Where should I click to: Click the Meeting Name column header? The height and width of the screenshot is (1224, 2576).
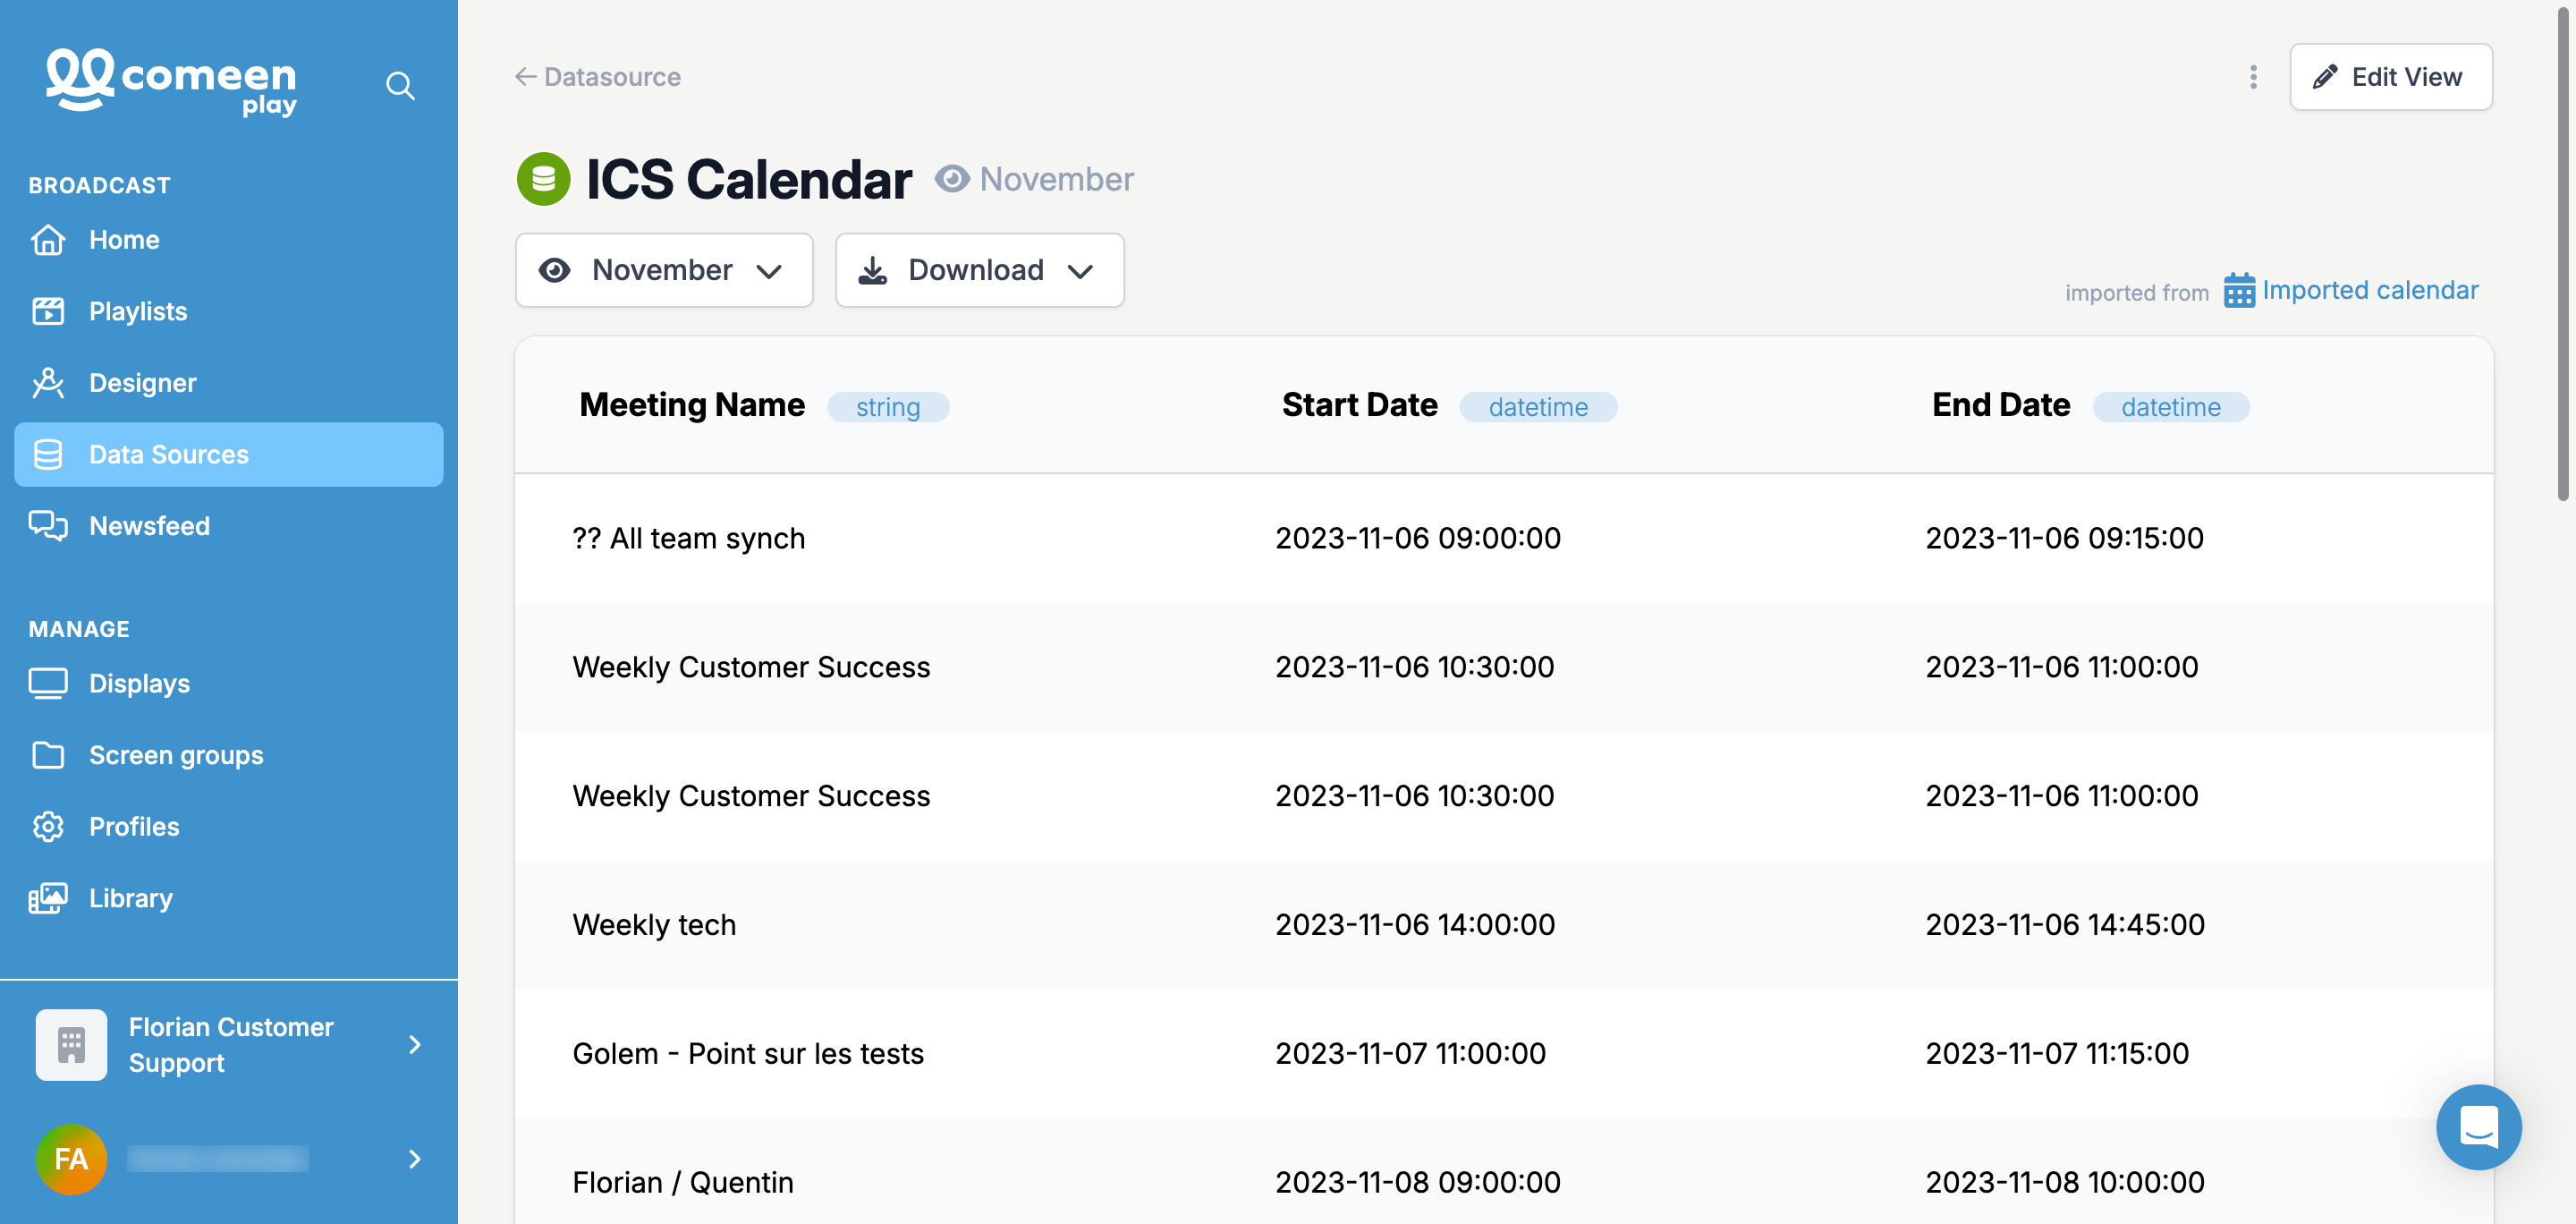tap(692, 405)
